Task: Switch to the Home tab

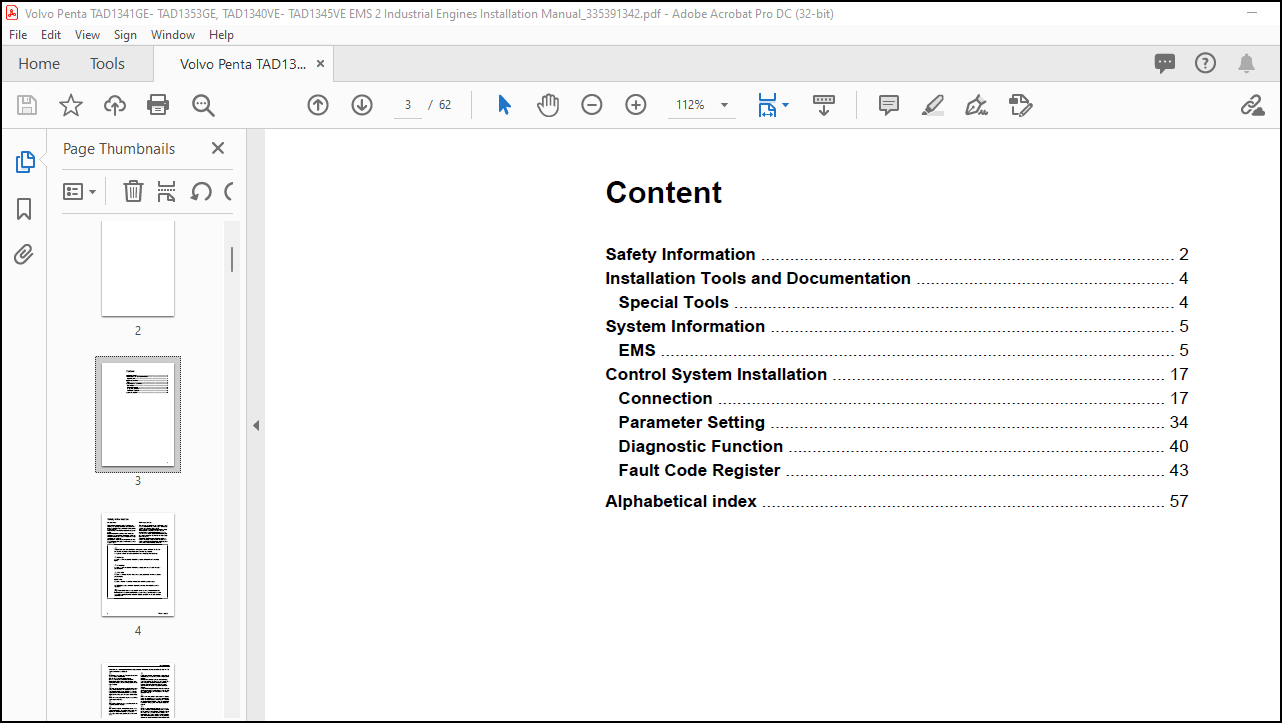Action: click(39, 63)
